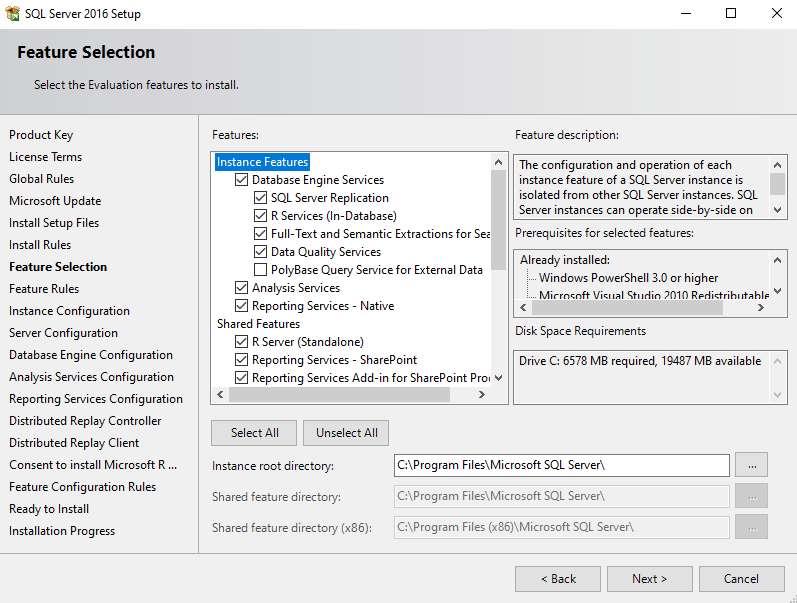Click the features list horizontal scrollbar thumb

339,395
